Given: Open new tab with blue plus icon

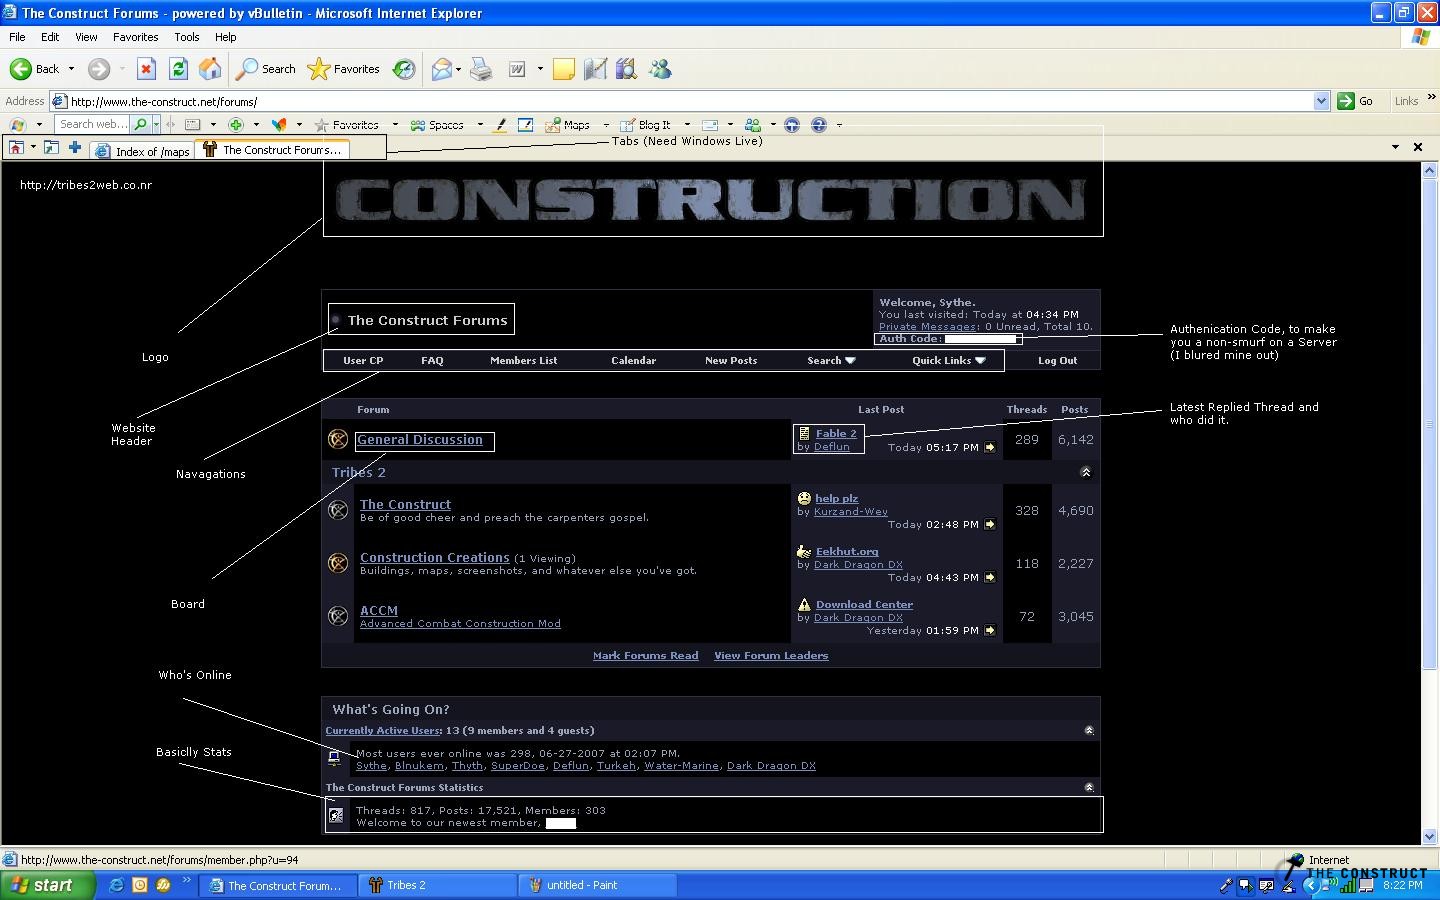Looking at the screenshot, I should coord(74,147).
